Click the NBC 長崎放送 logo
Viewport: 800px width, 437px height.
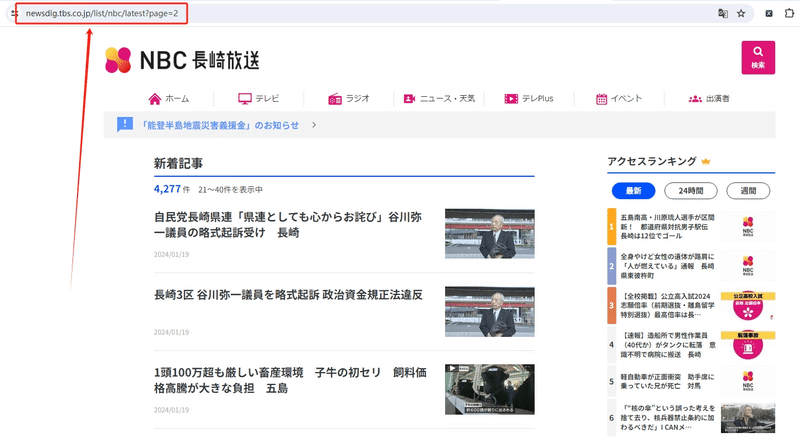pyautogui.click(x=182, y=60)
